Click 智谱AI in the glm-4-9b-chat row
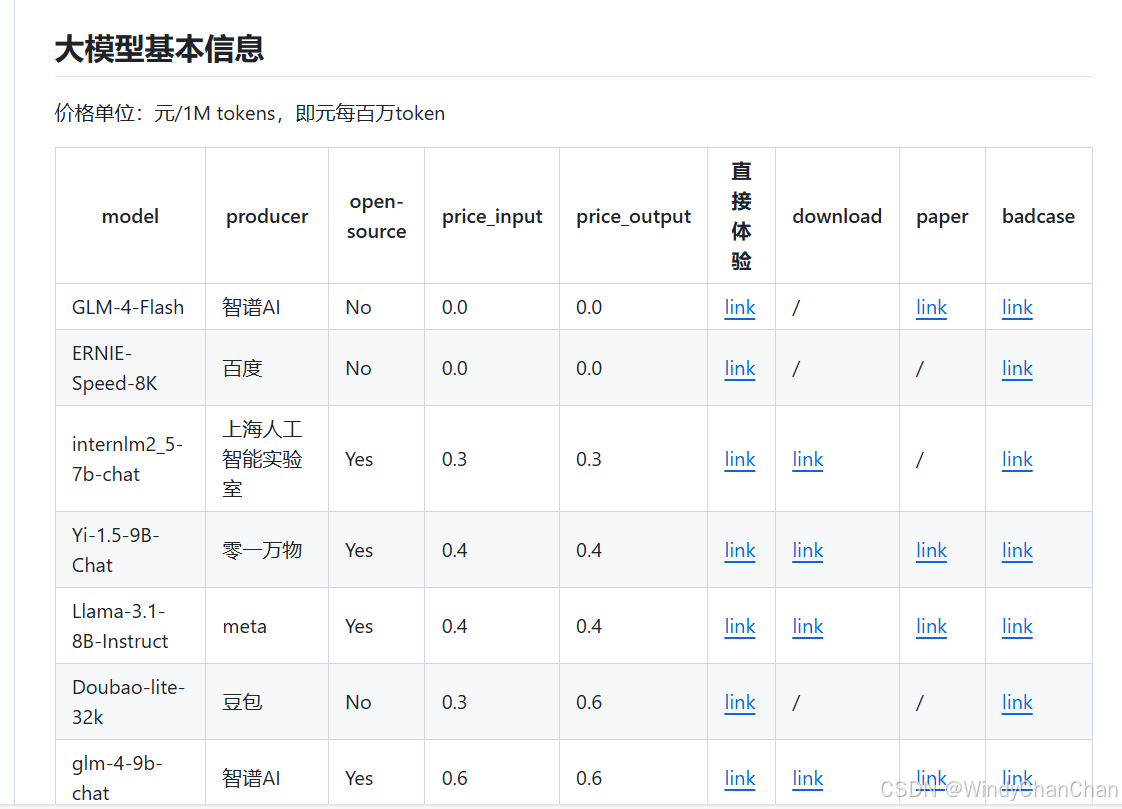Image resolution: width=1122 pixels, height=809 pixels. coord(251,778)
